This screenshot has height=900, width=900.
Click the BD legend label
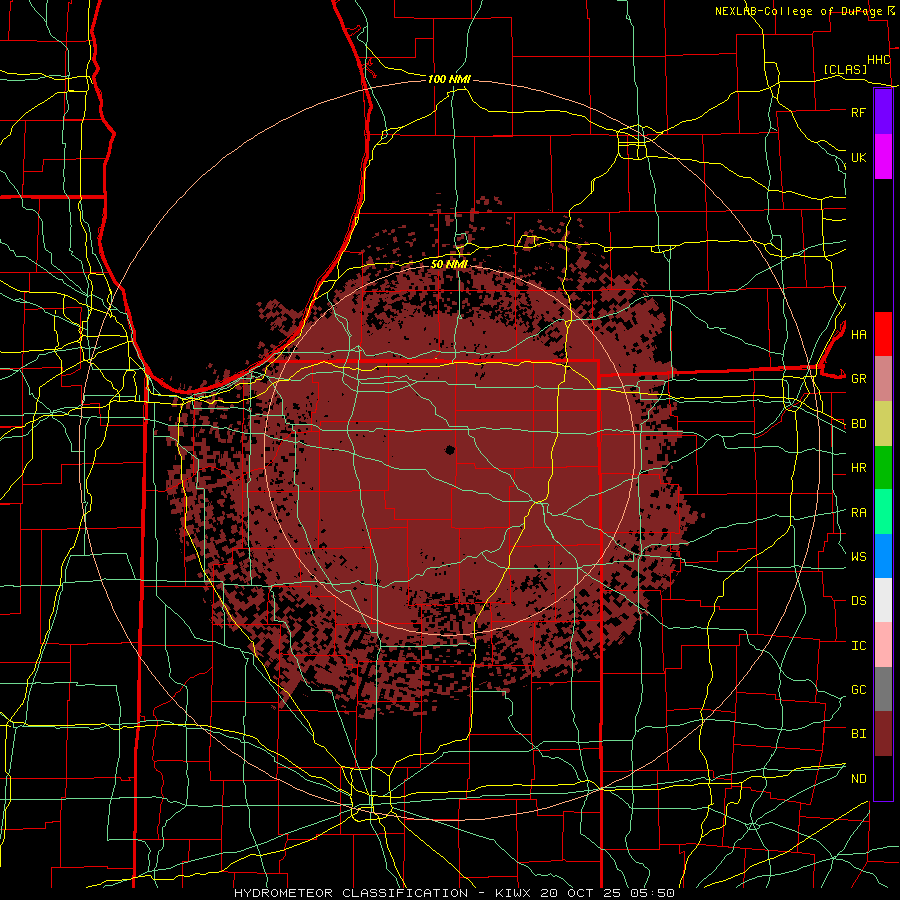pyautogui.click(x=859, y=424)
